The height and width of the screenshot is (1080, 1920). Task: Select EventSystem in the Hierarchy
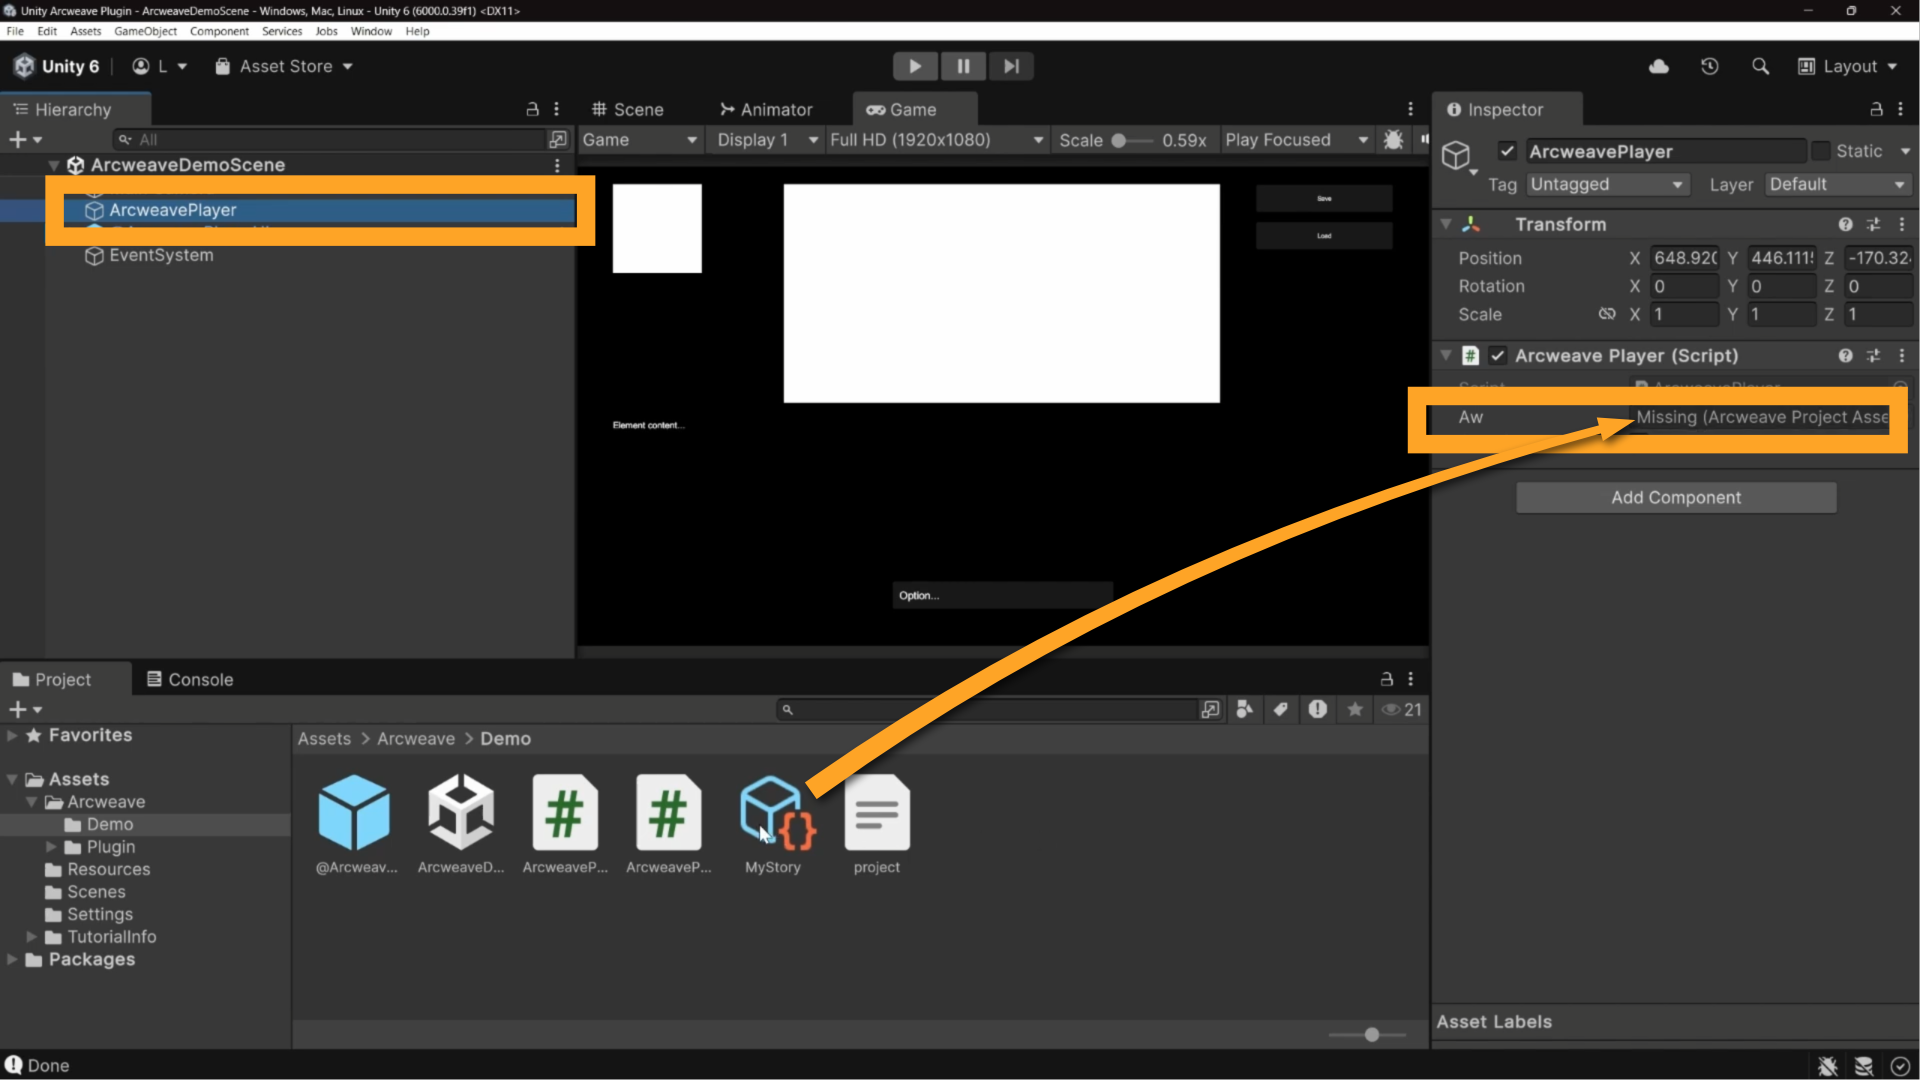click(161, 255)
